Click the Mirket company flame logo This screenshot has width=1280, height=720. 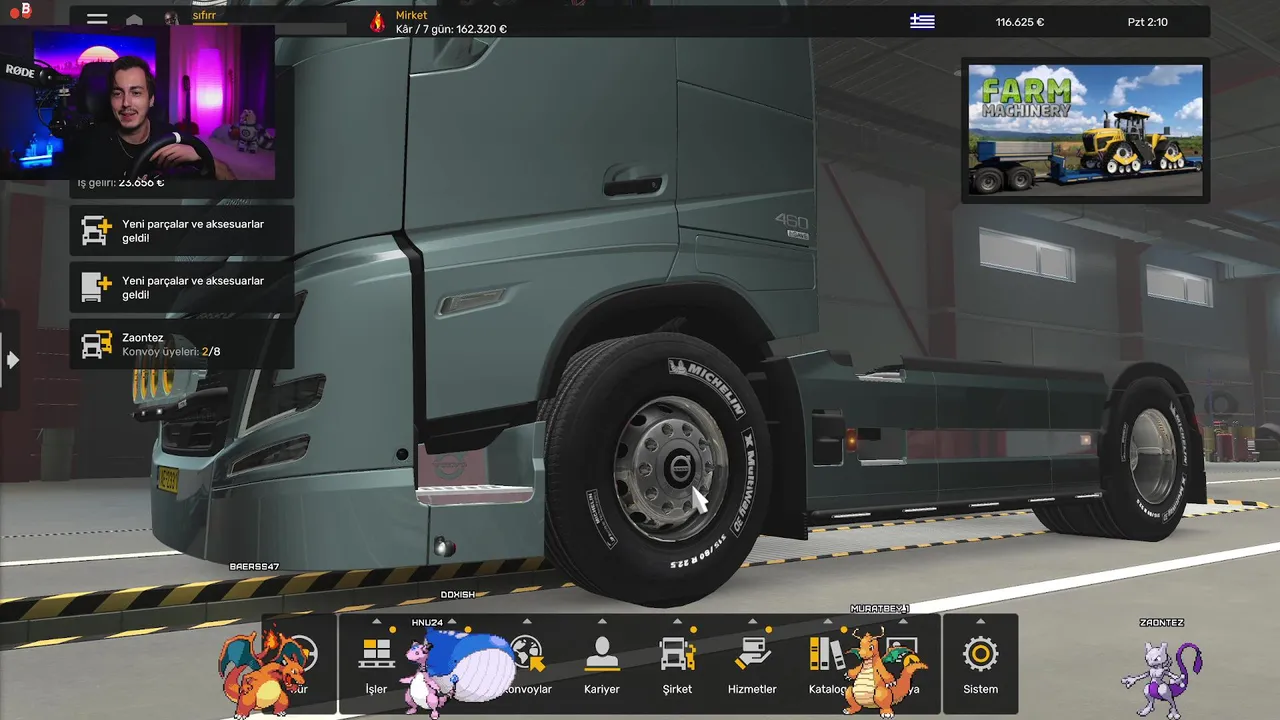[x=377, y=22]
